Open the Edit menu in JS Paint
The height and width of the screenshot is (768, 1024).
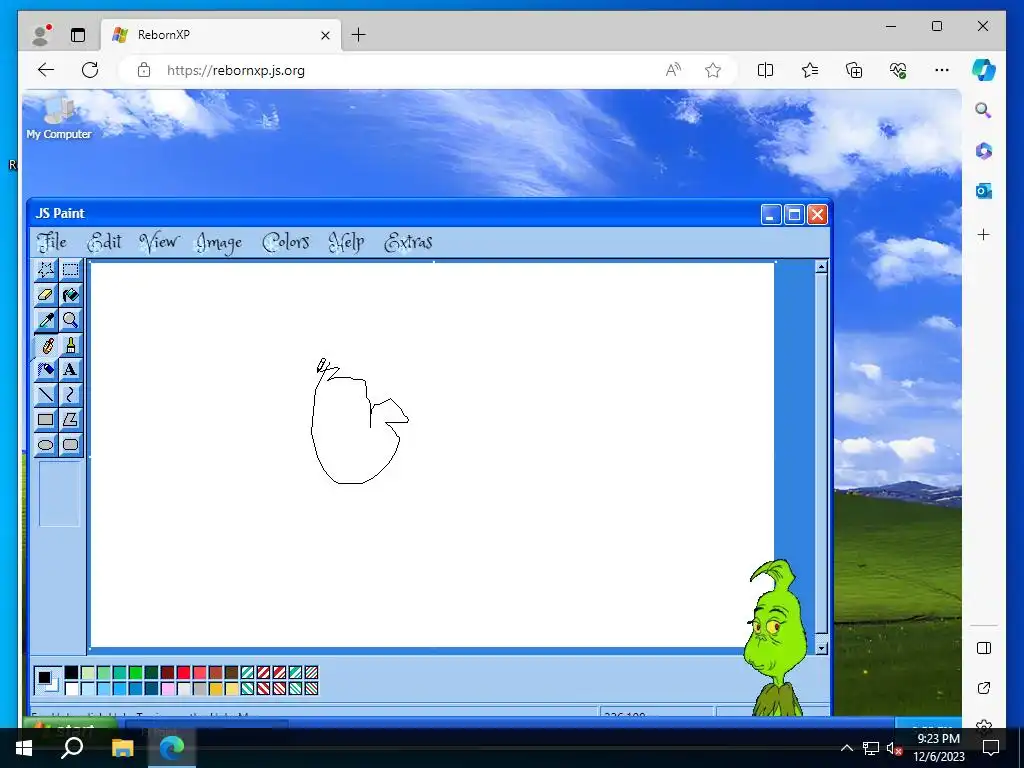[104, 242]
